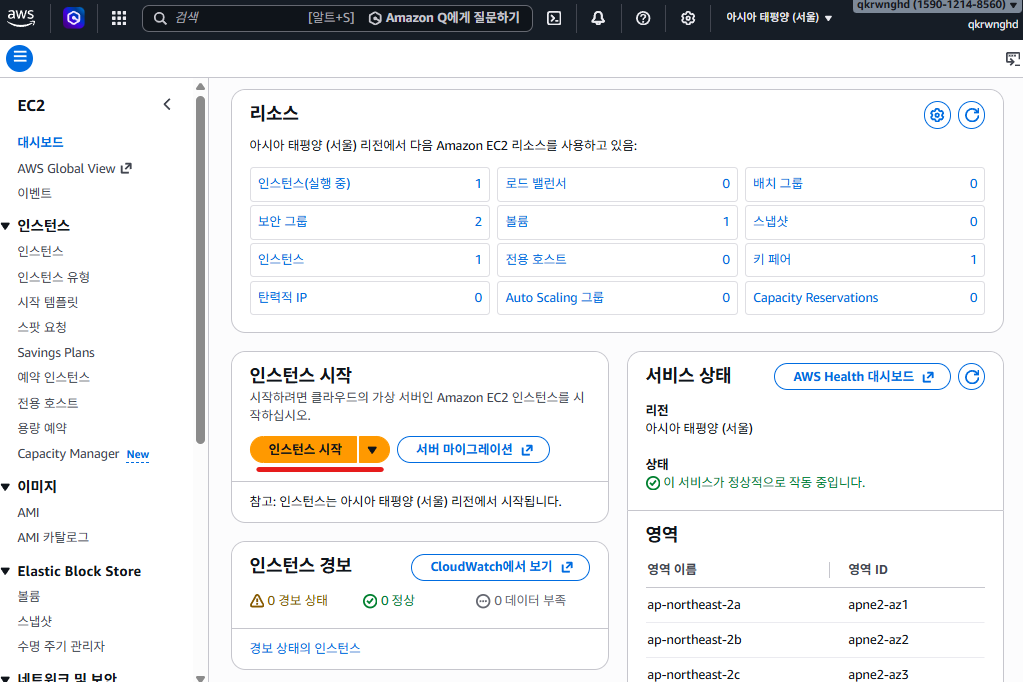Collapse the 이미지 sidebar section
This screenshot has width=1023, height=682.
point(6,487)
